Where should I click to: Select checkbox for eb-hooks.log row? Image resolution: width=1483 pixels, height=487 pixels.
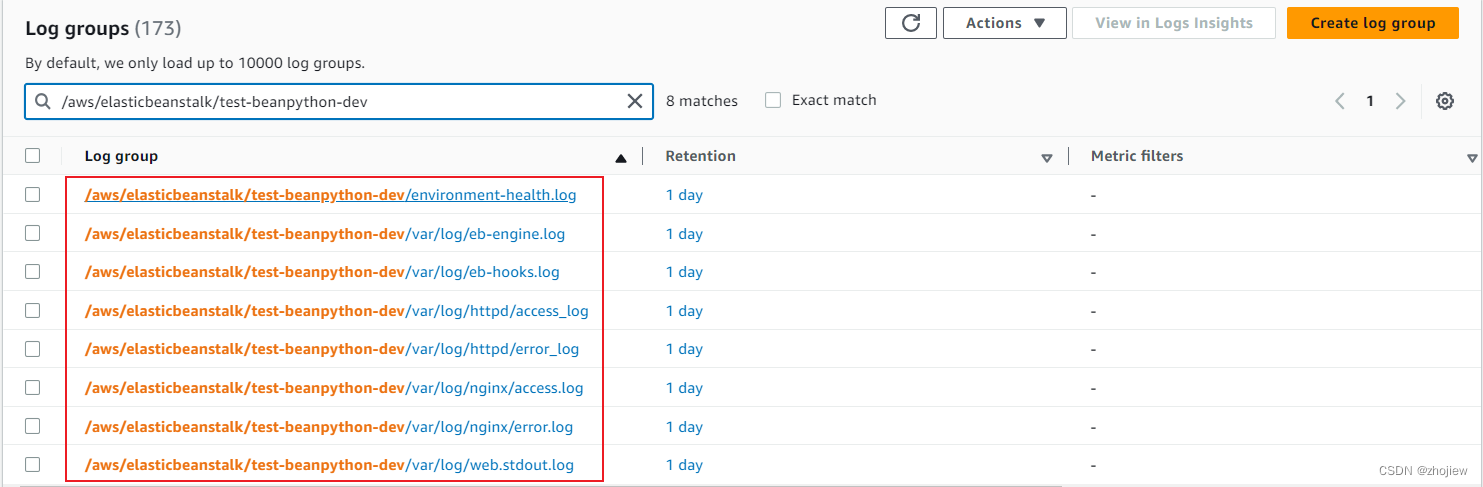point(33,271)
